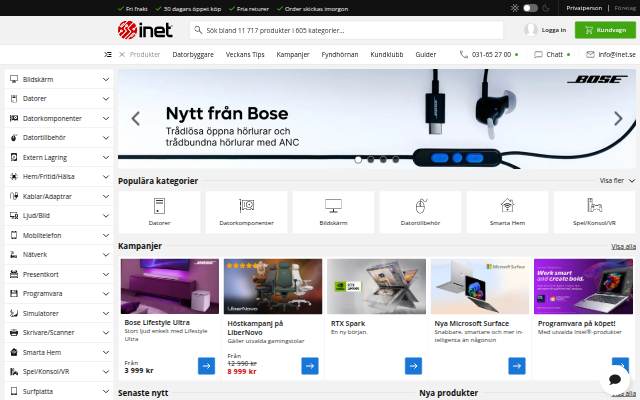
Task: Click the arrow button on RTX Spark card
Action: point(413,366)
